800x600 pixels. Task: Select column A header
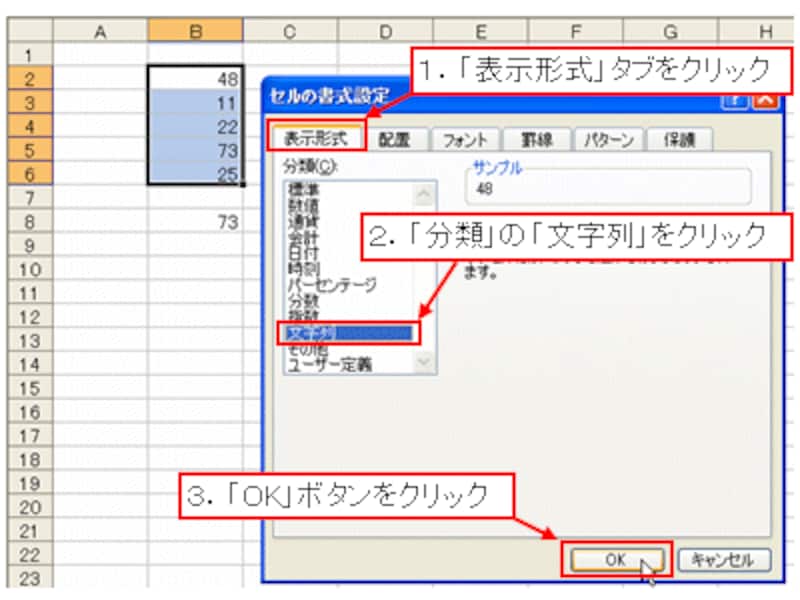point(101,31)
